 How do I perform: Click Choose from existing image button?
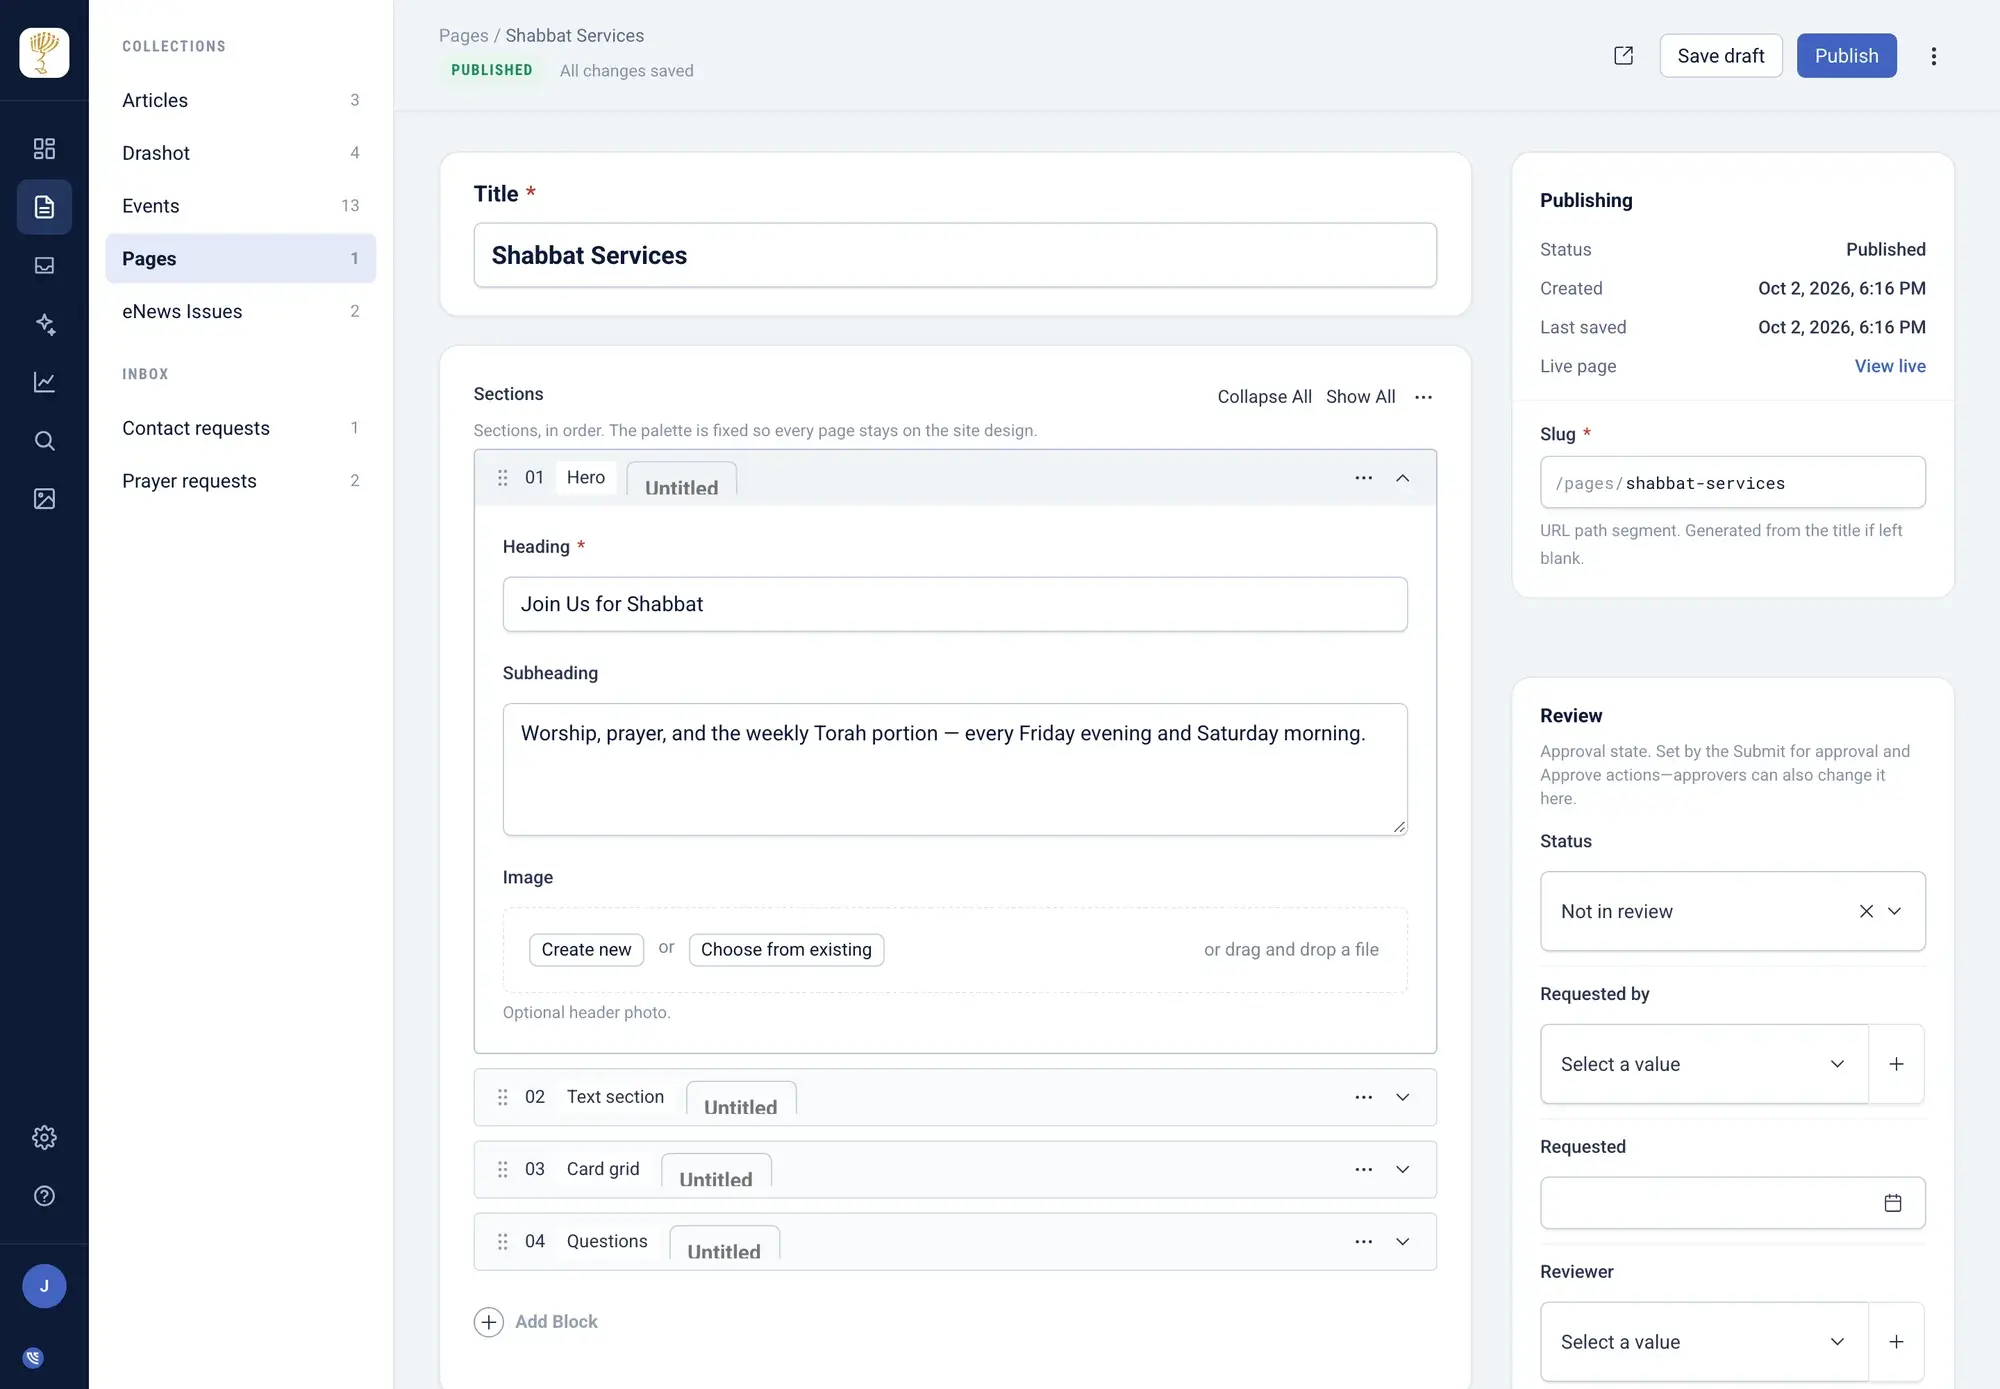point(786,950)
